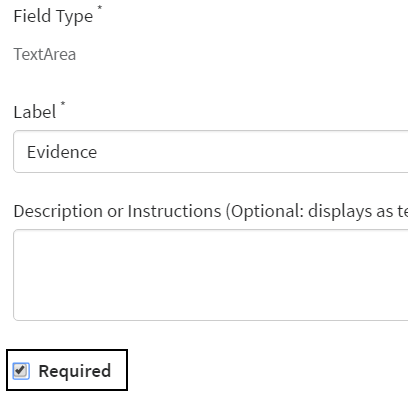Select the Field Type heading
The image size is (408, 400).
click(x=53, y=16)
